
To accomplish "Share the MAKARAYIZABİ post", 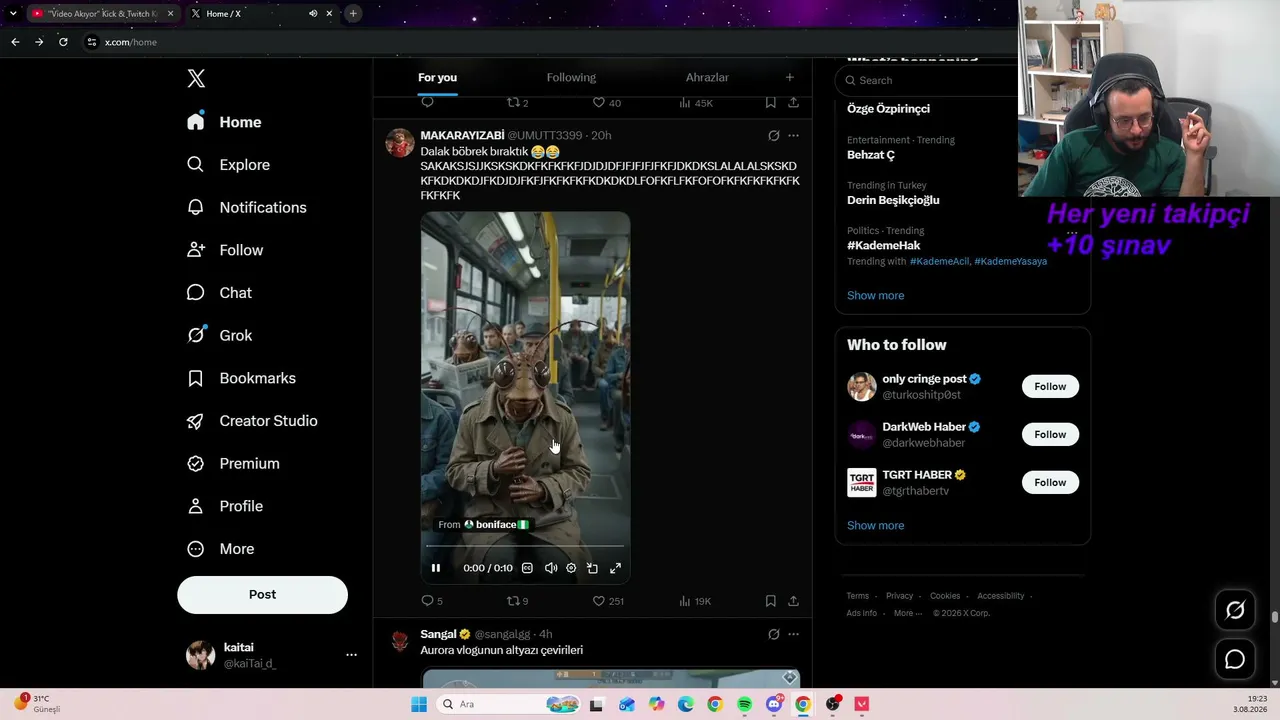I will (x=793, y=601).
